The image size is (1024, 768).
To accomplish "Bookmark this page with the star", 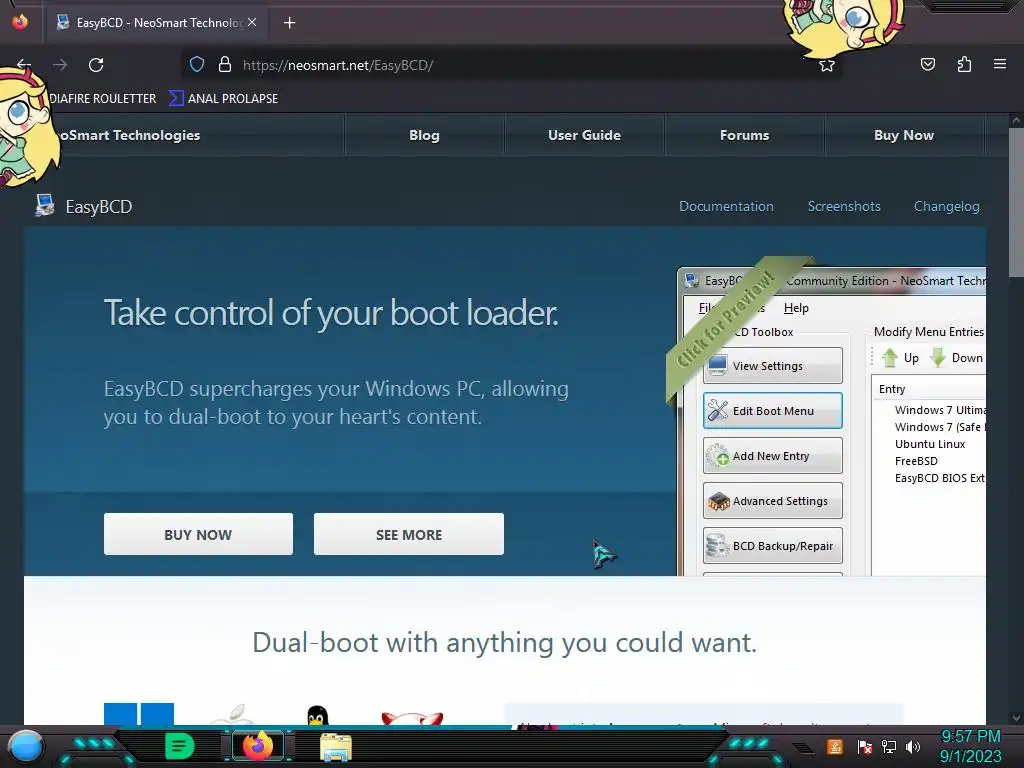I will [827, 65].
